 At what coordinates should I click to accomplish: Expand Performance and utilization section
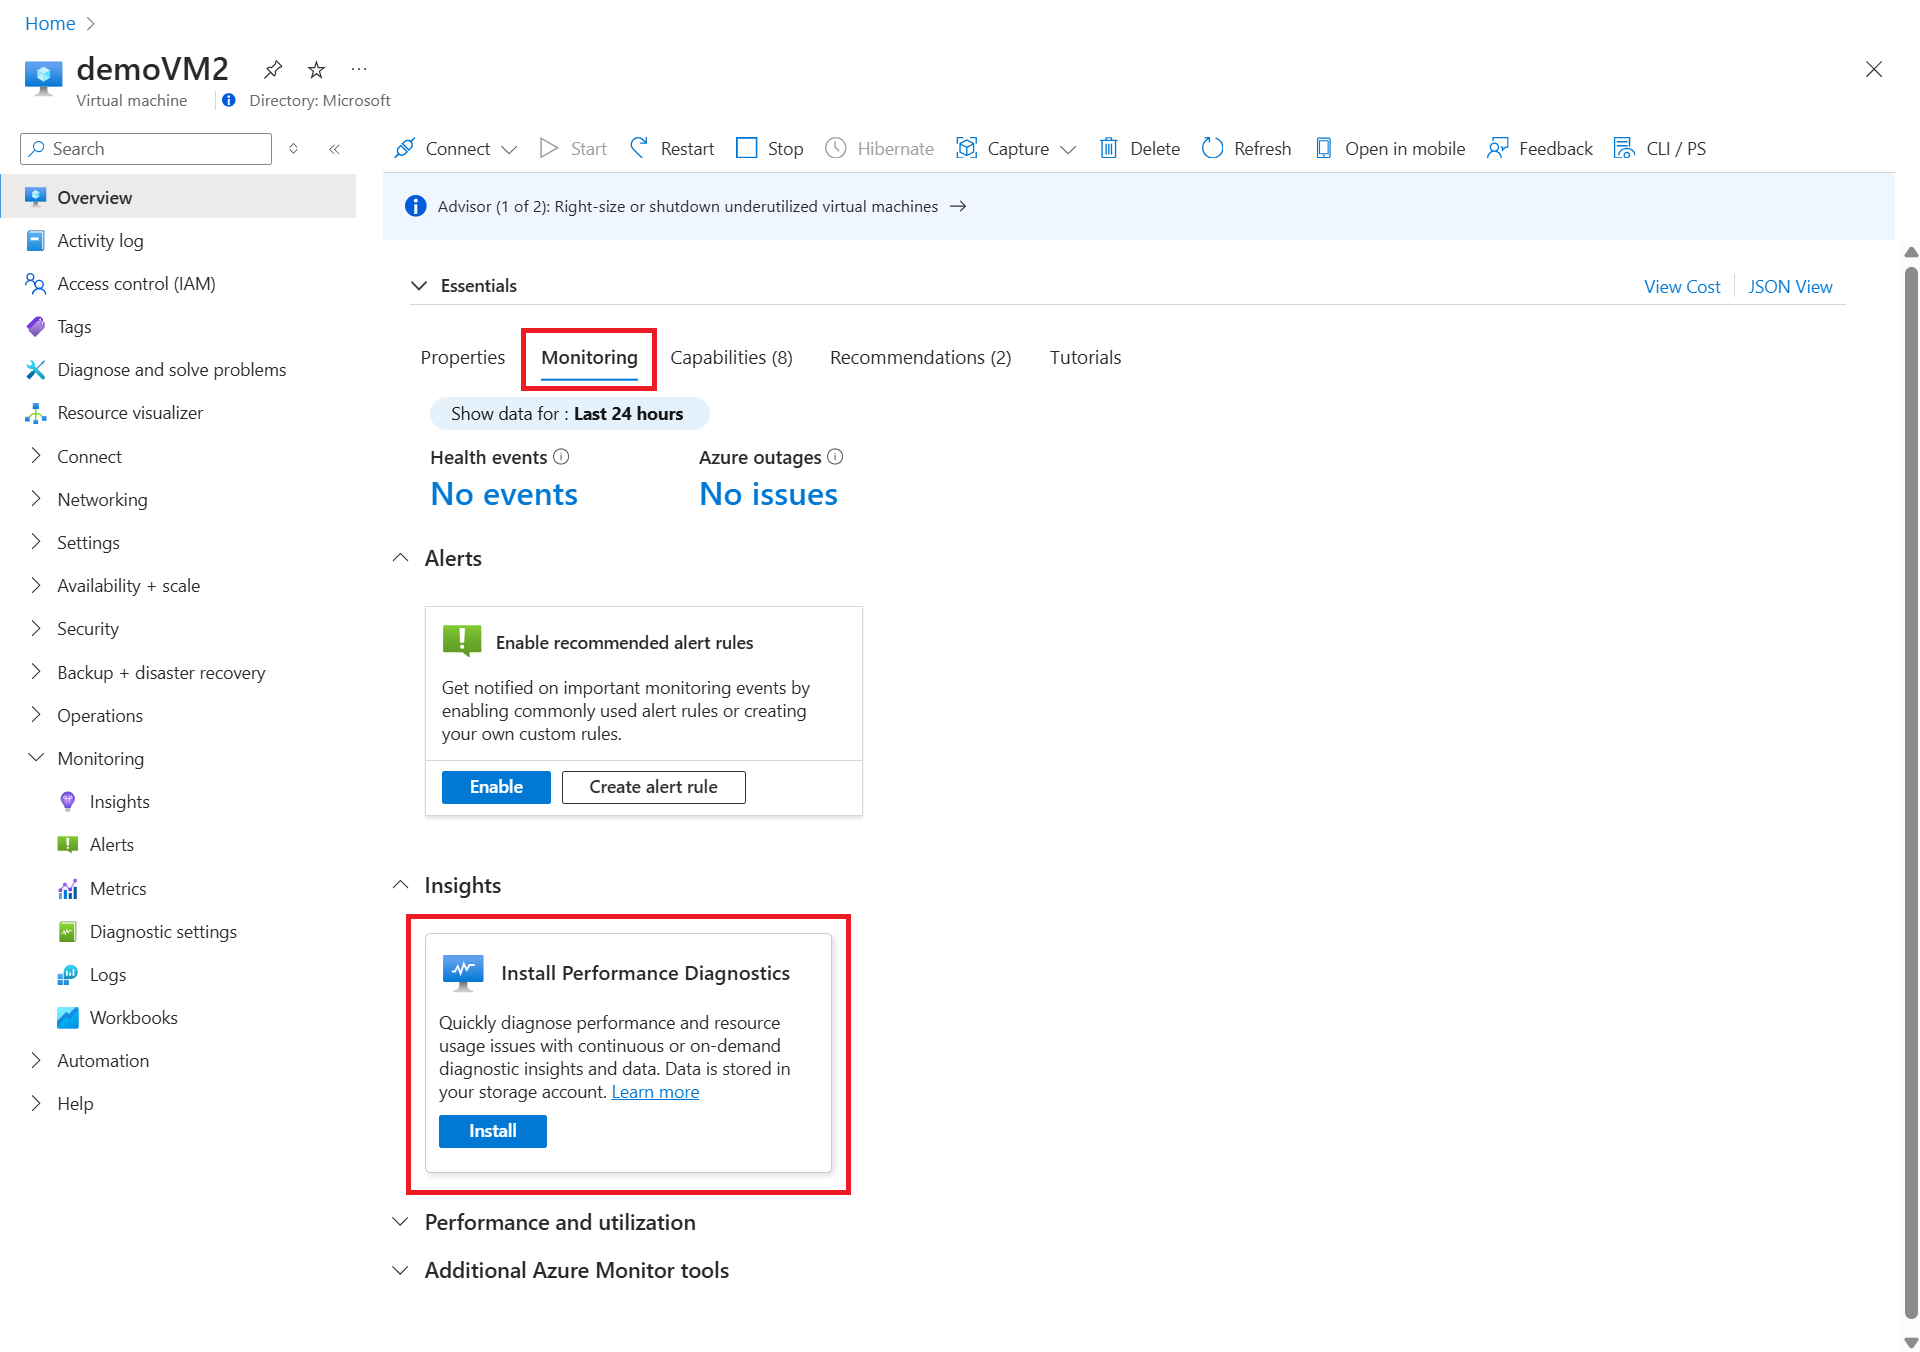(401, 1222)
